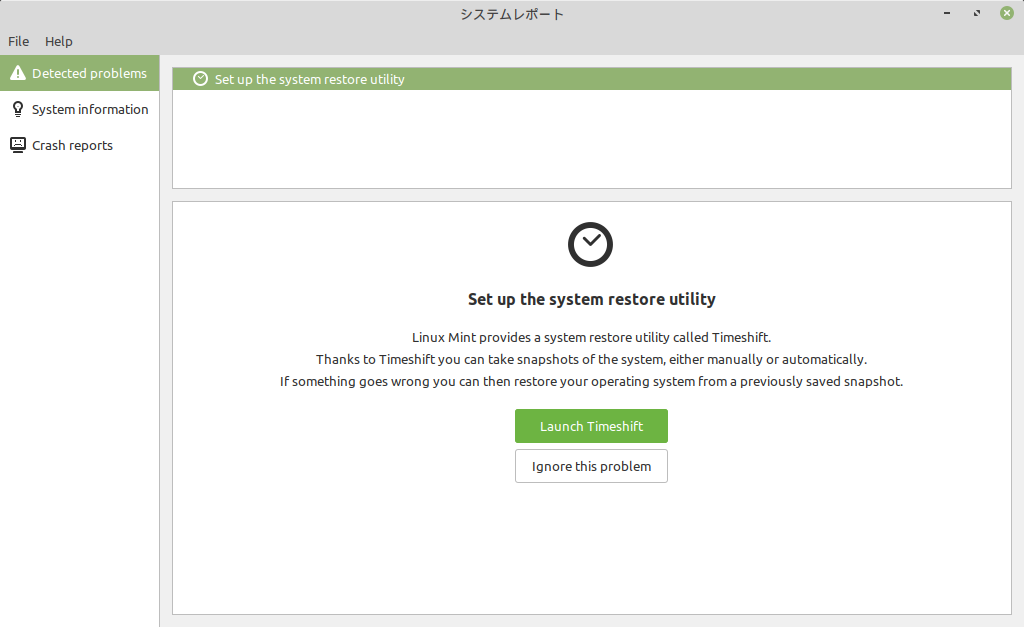Click the large clock icon above the heading
This screenshot has width=1024, height=627.
[590, 244]
